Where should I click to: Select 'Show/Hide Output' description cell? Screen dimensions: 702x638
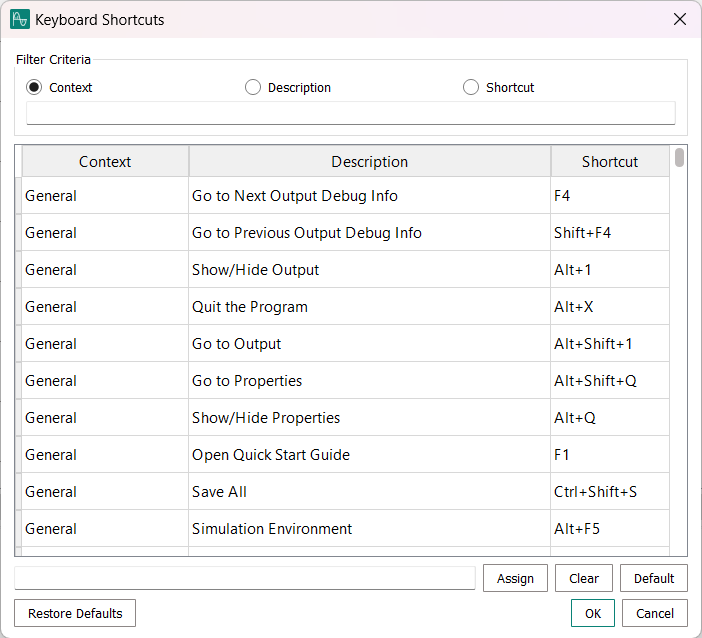[369, 270]
